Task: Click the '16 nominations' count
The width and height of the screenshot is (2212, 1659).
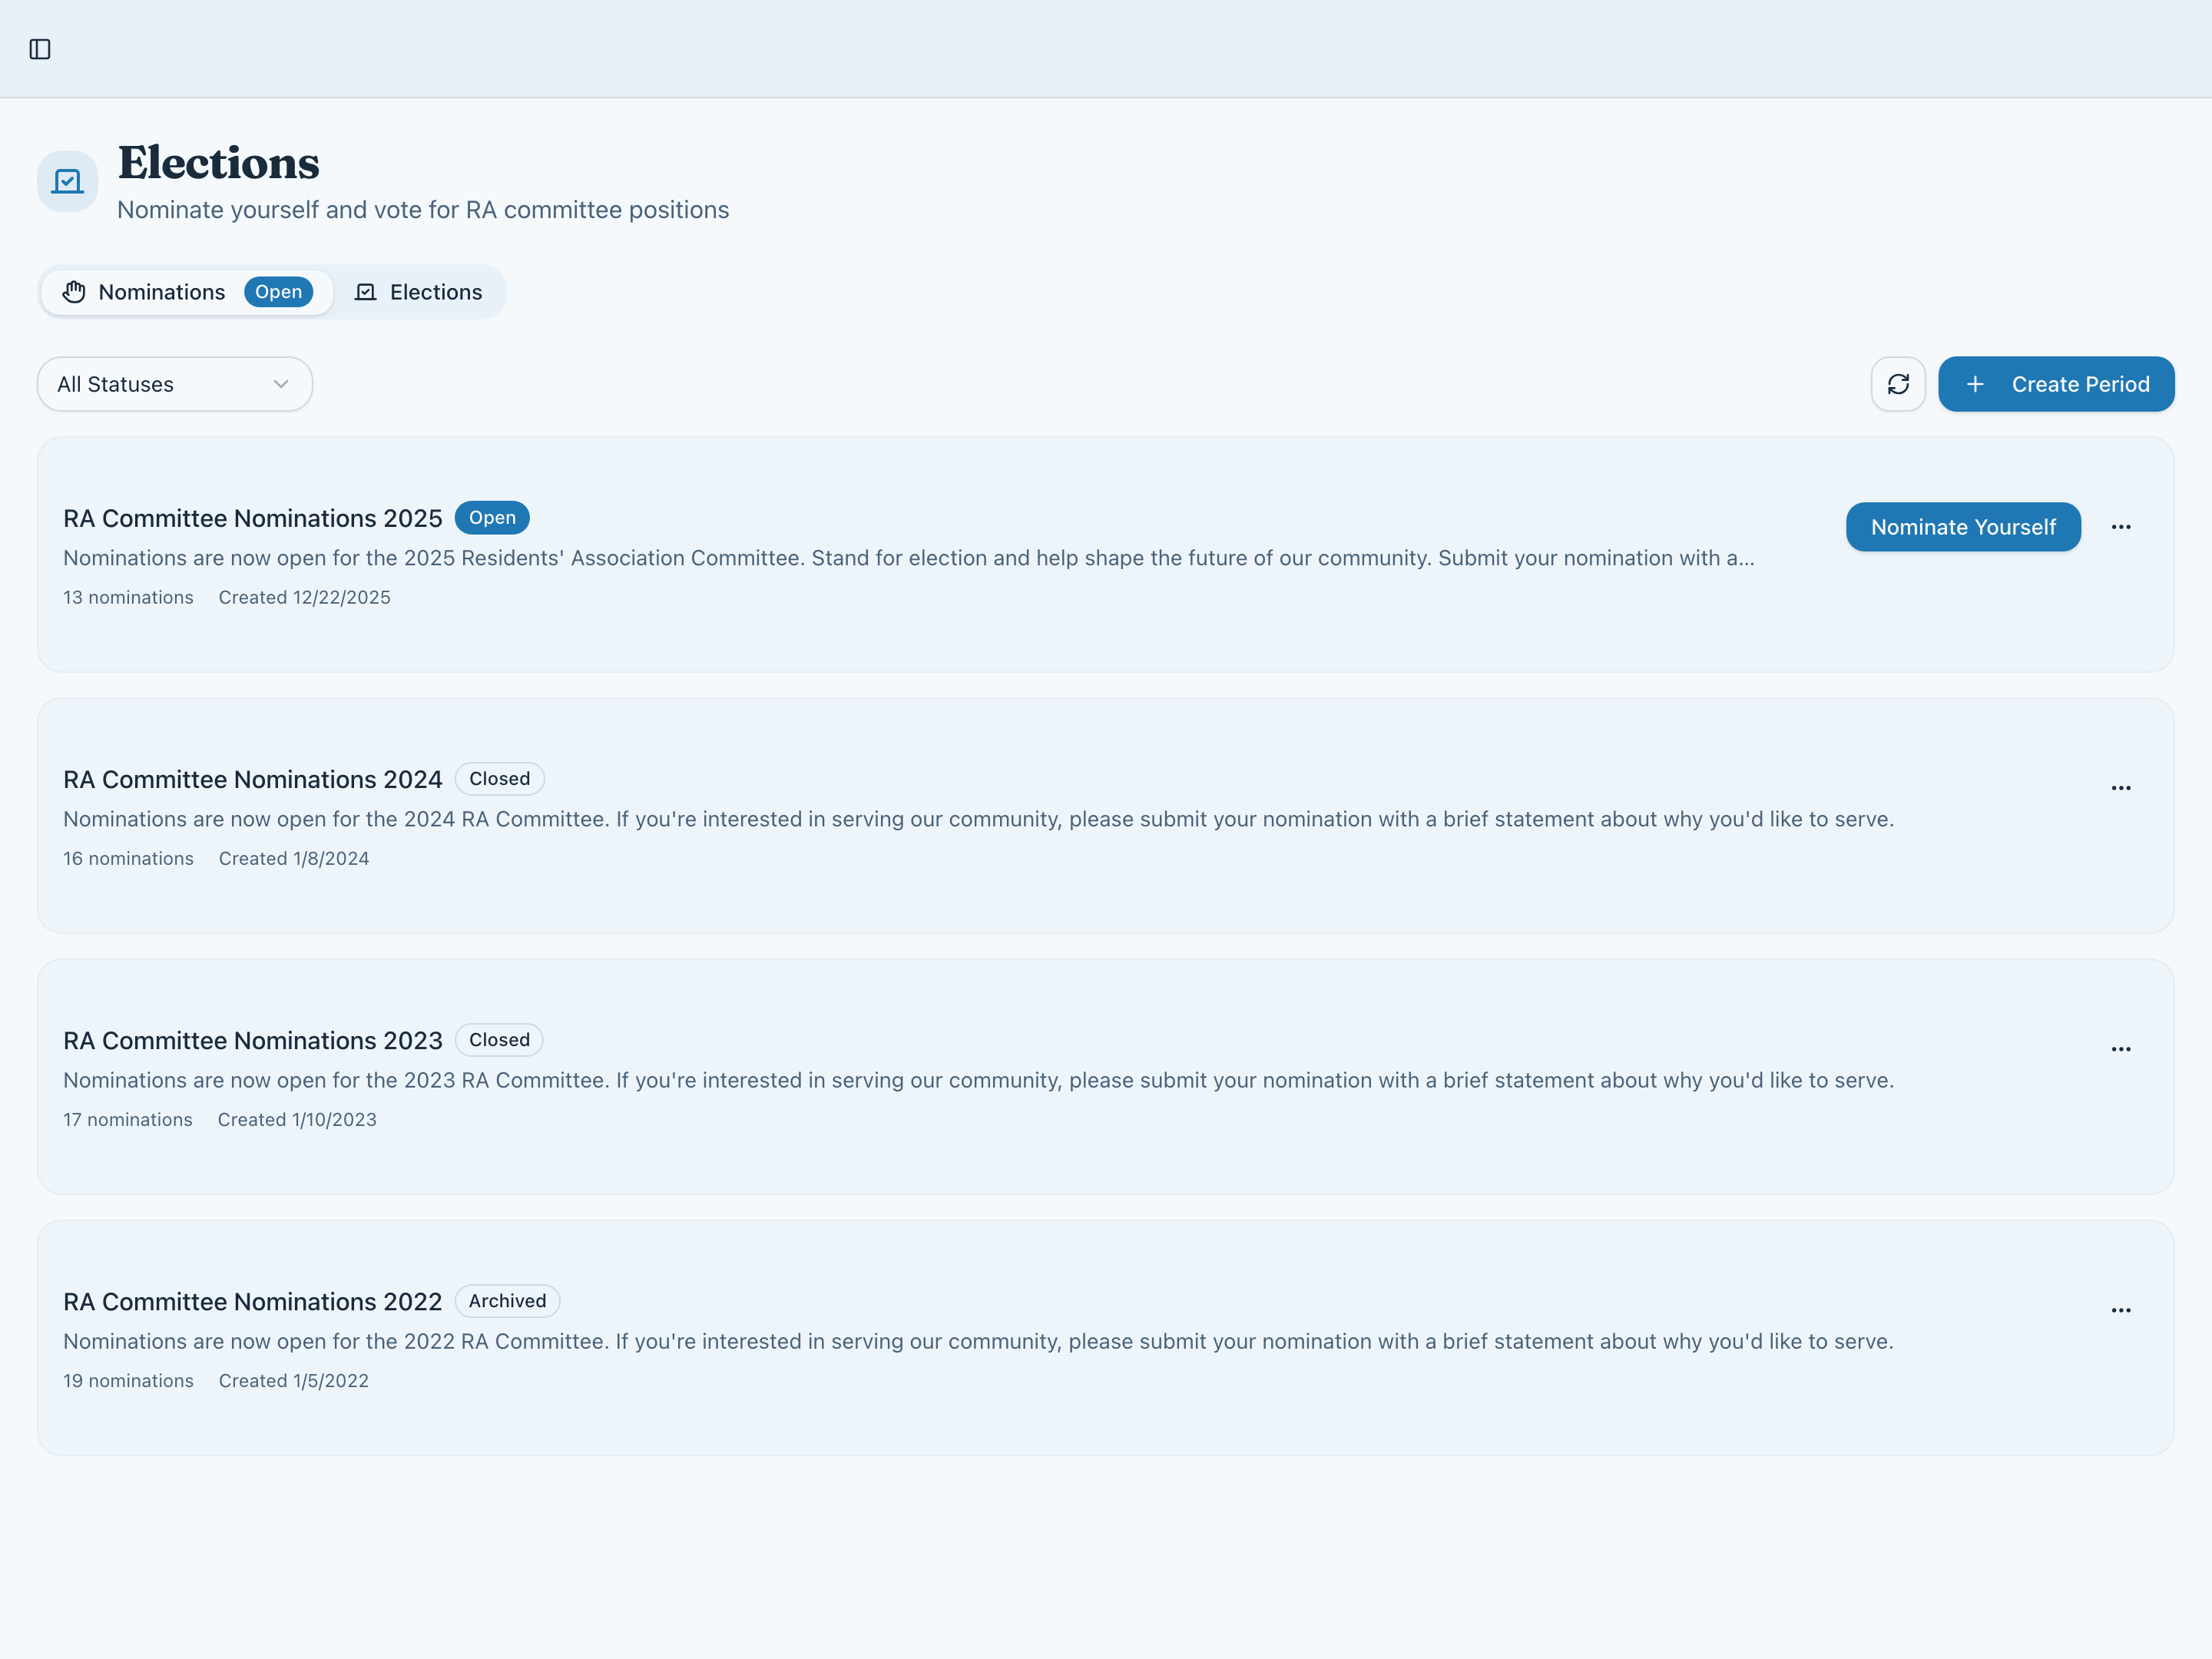Action: pos(128,858)
